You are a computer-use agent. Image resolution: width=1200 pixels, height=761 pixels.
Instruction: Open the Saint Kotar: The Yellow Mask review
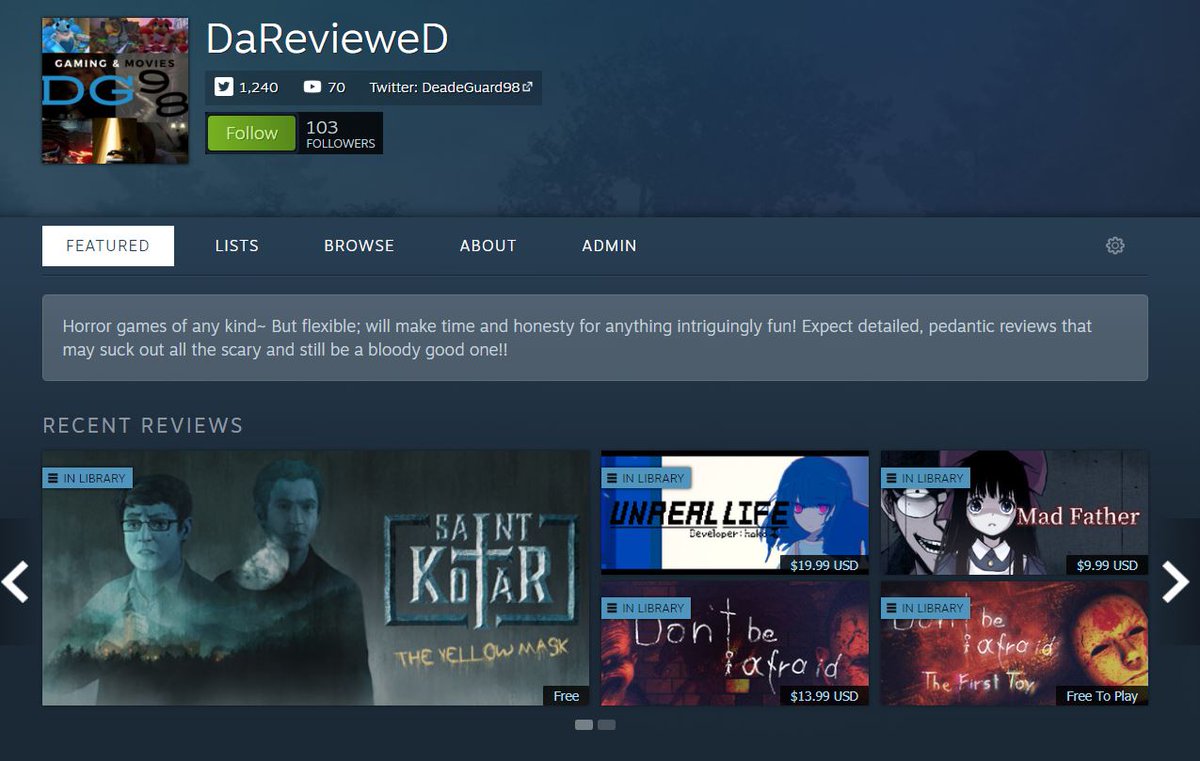[x=315, y=578]
